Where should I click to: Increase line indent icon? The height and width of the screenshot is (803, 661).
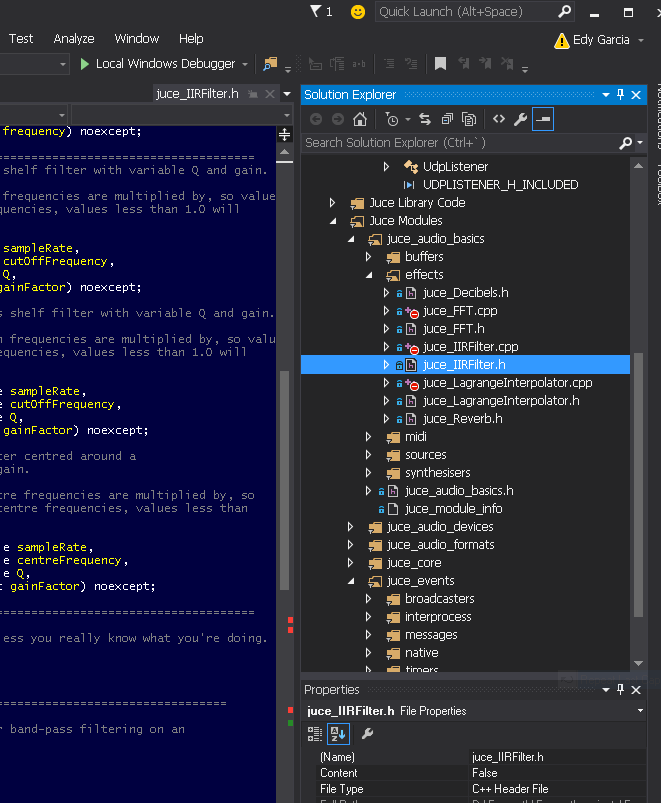tap(411, 64)
